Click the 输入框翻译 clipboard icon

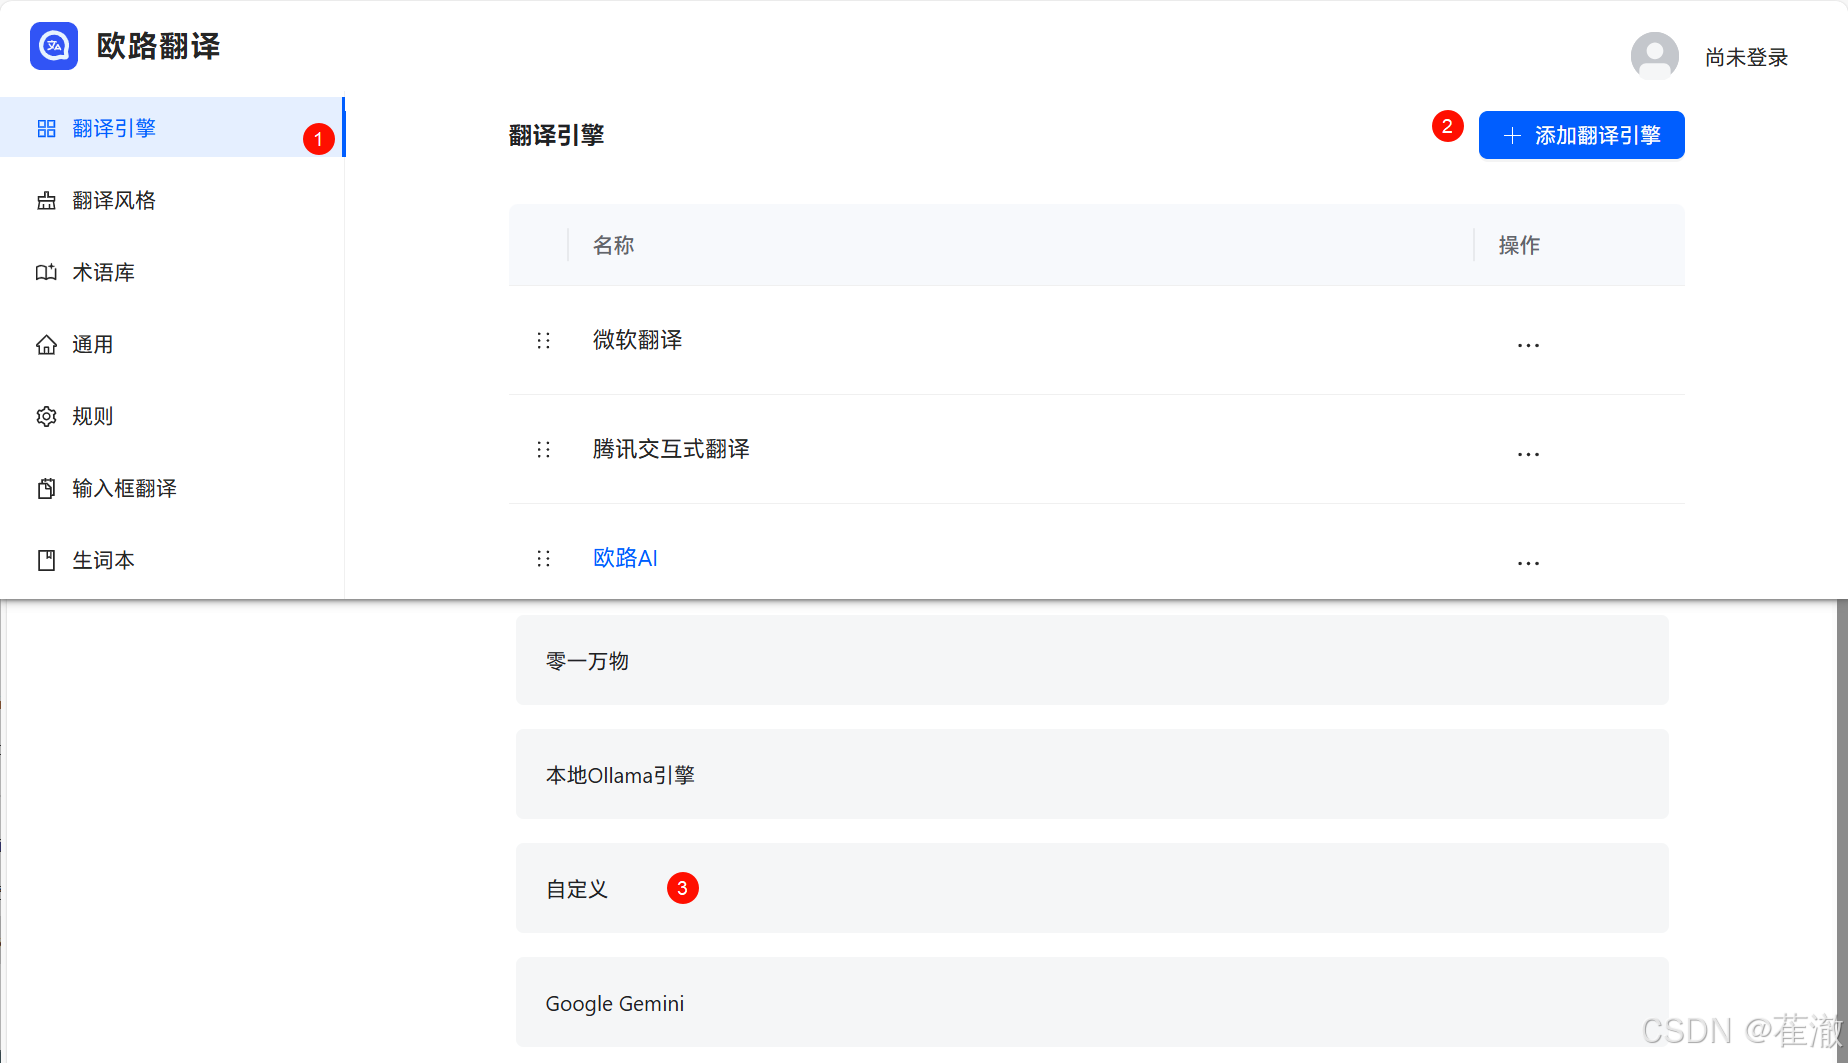pyautogui.click(x=46, y=488)
